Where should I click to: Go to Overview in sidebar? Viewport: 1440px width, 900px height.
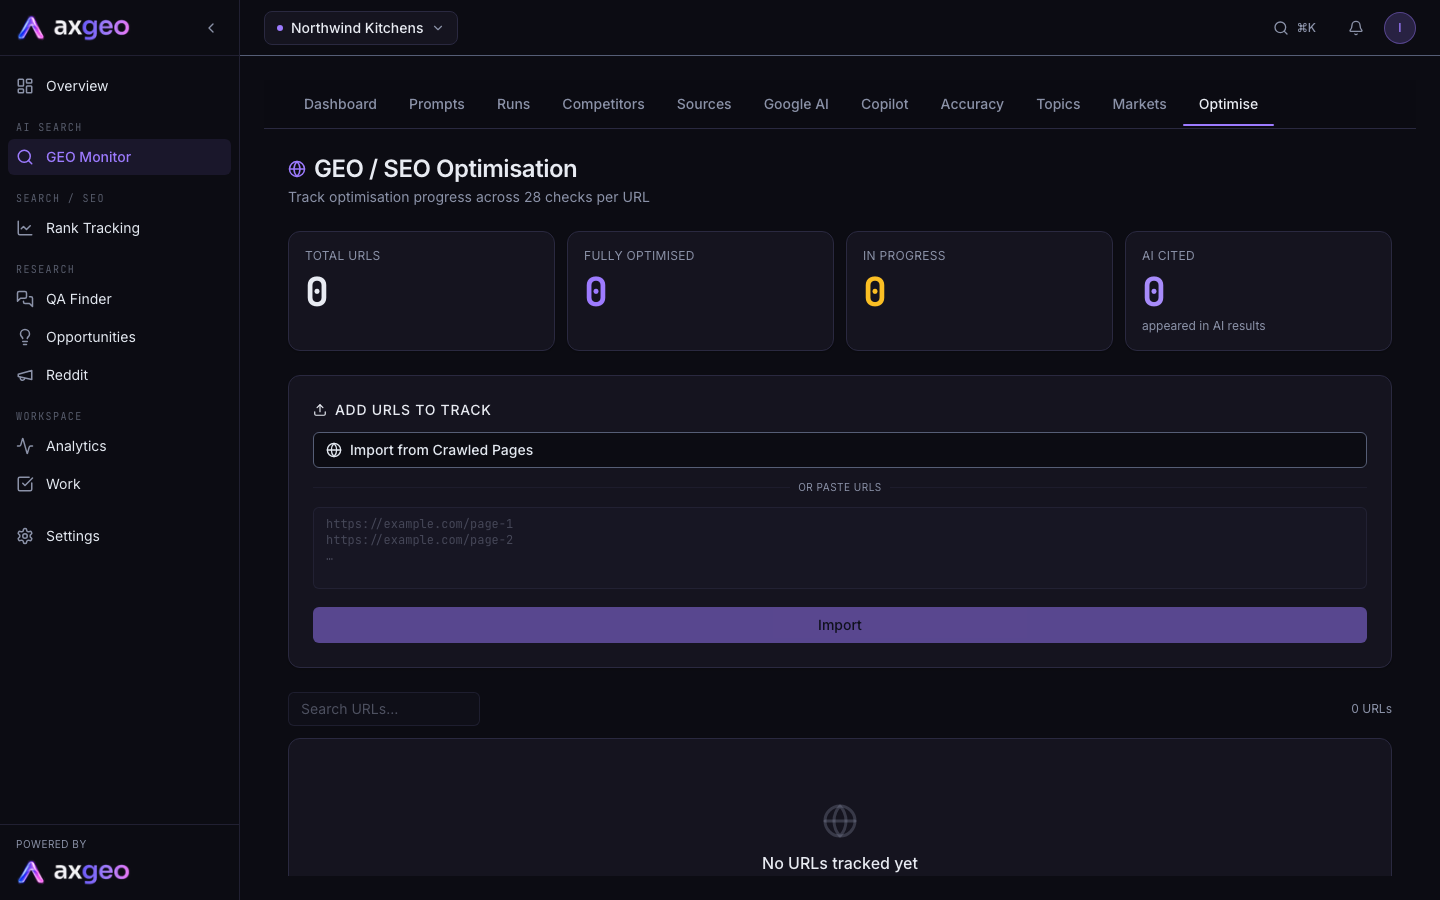[x=119, y=86]
